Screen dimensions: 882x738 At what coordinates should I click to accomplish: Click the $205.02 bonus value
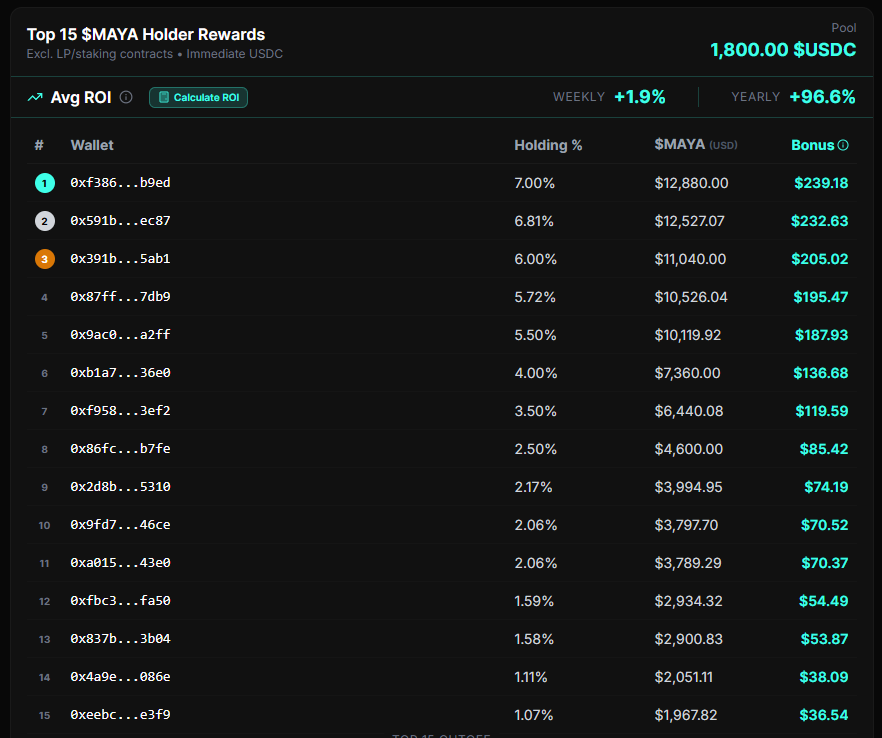(820, 259)
